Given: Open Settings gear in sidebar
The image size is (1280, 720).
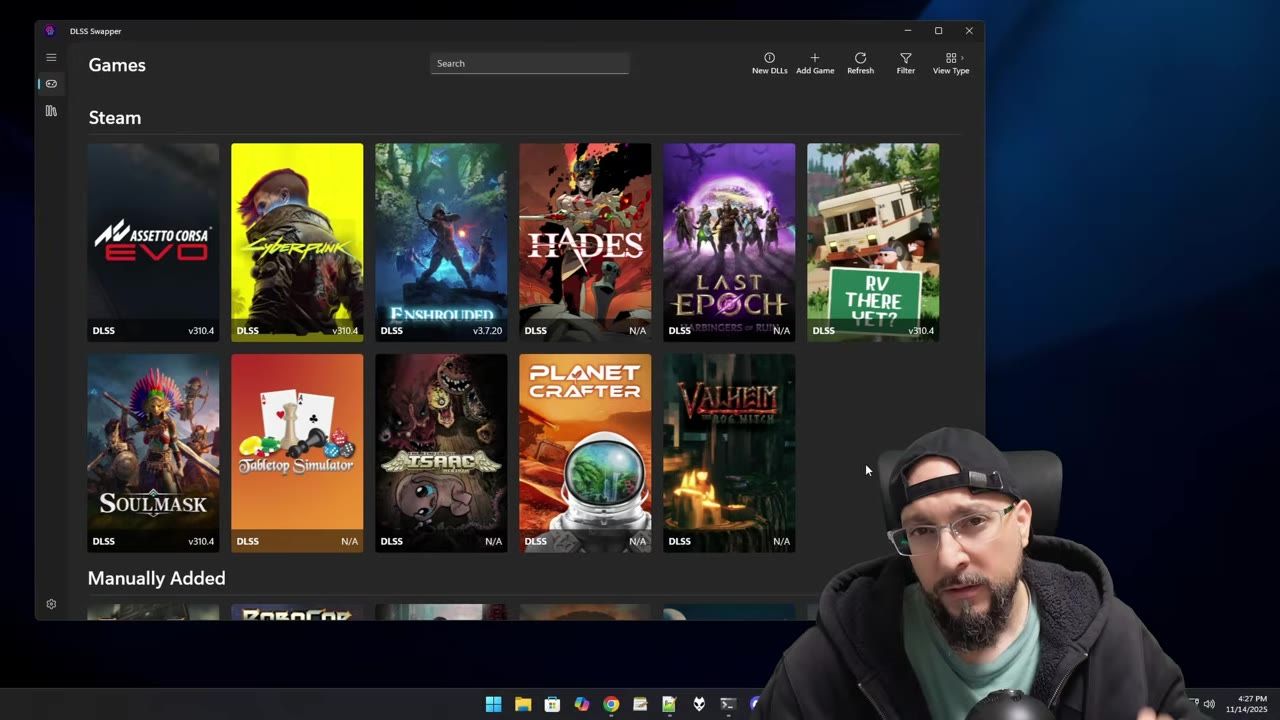Looking at the screenshot, I should tap(51, 604).
